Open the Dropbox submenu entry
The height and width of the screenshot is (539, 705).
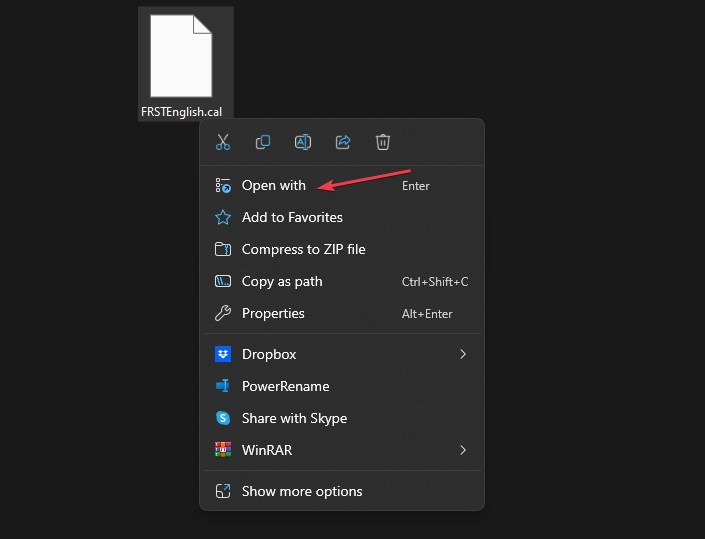pyautogui.click(x=342, y=354)
